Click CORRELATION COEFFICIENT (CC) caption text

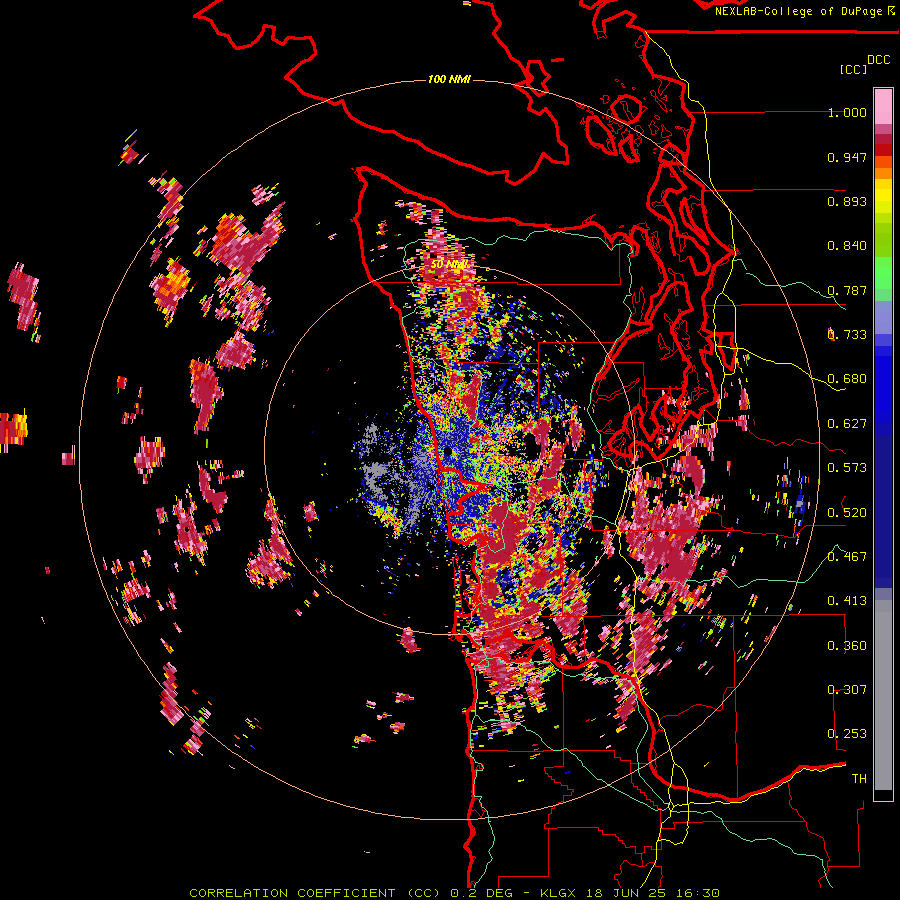(x=315, y=893)
